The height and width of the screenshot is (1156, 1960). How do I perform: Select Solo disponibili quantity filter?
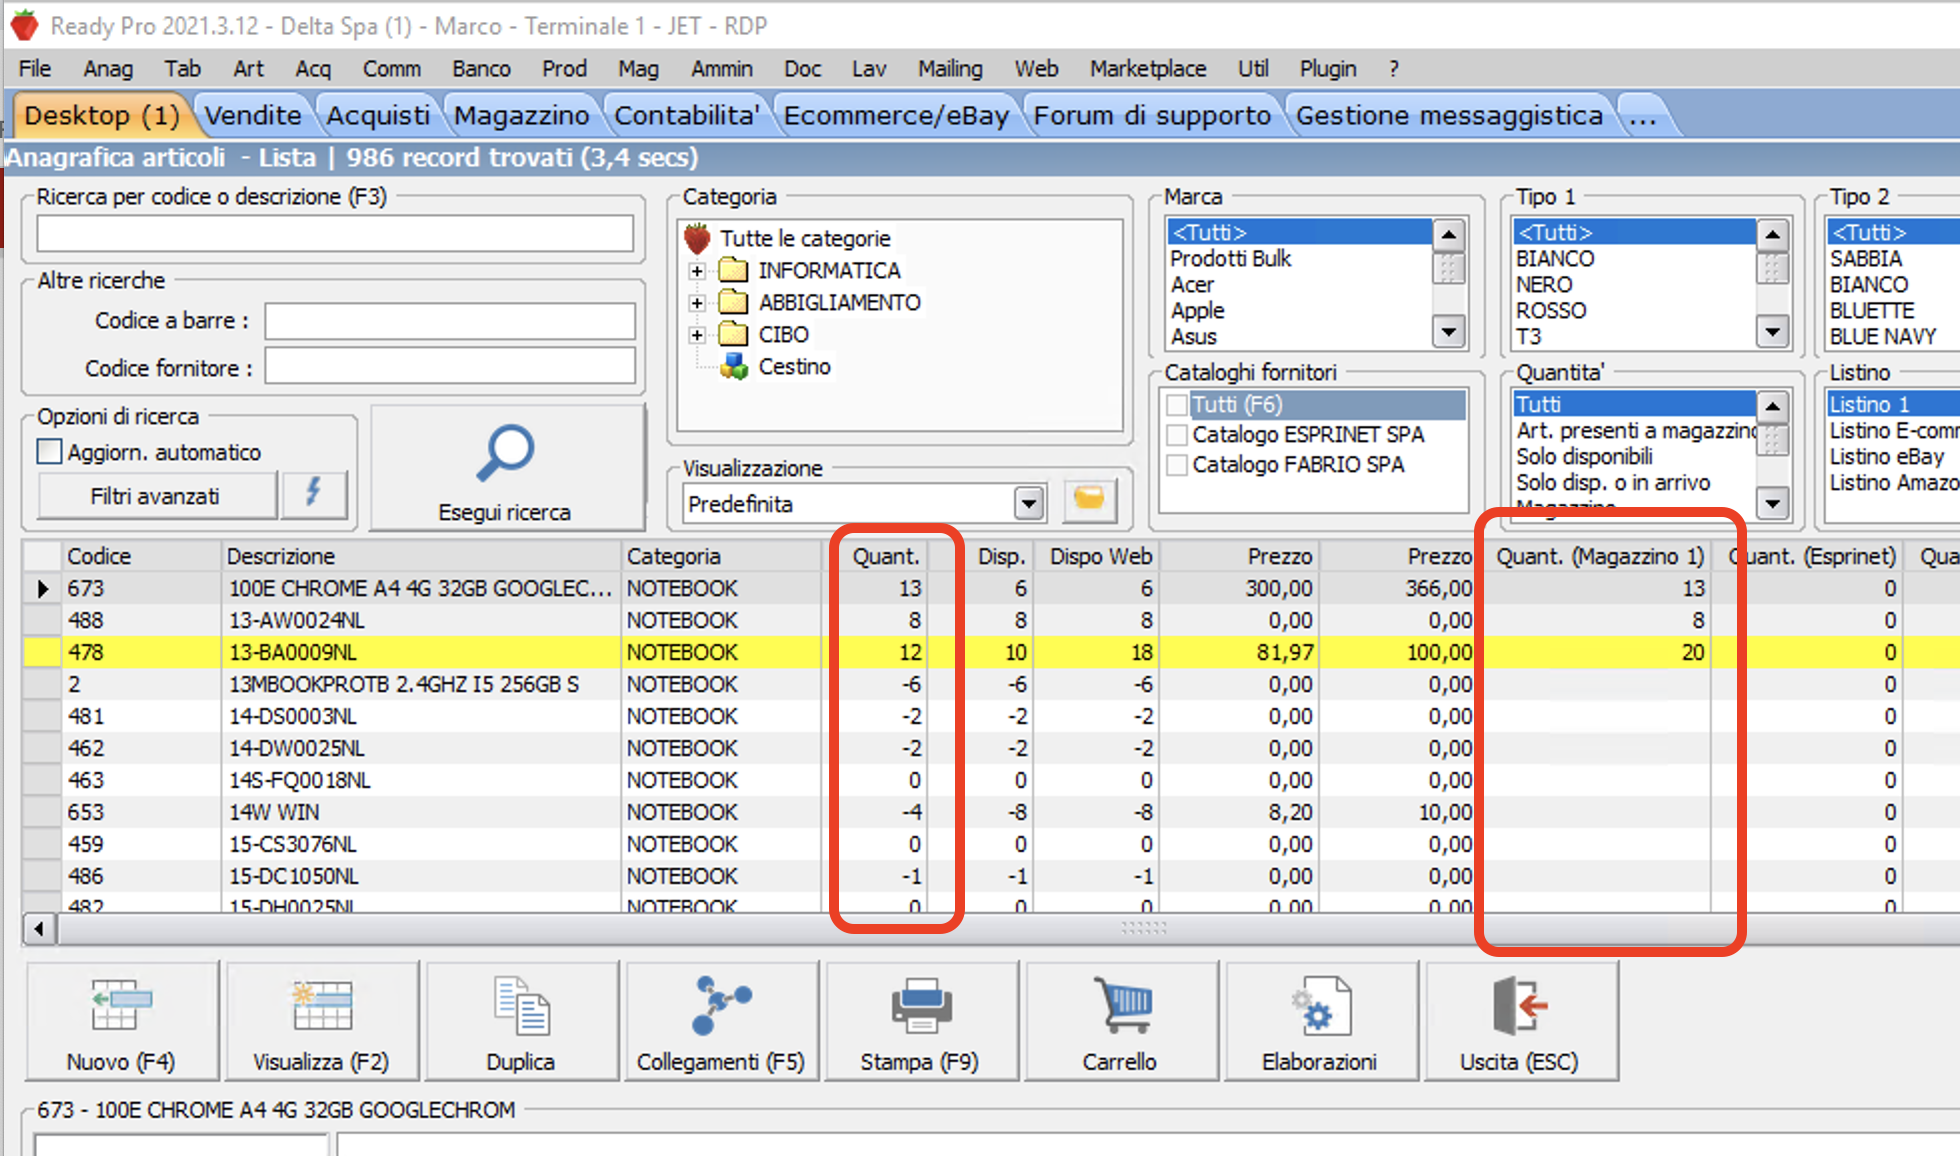click(1584, 457)
